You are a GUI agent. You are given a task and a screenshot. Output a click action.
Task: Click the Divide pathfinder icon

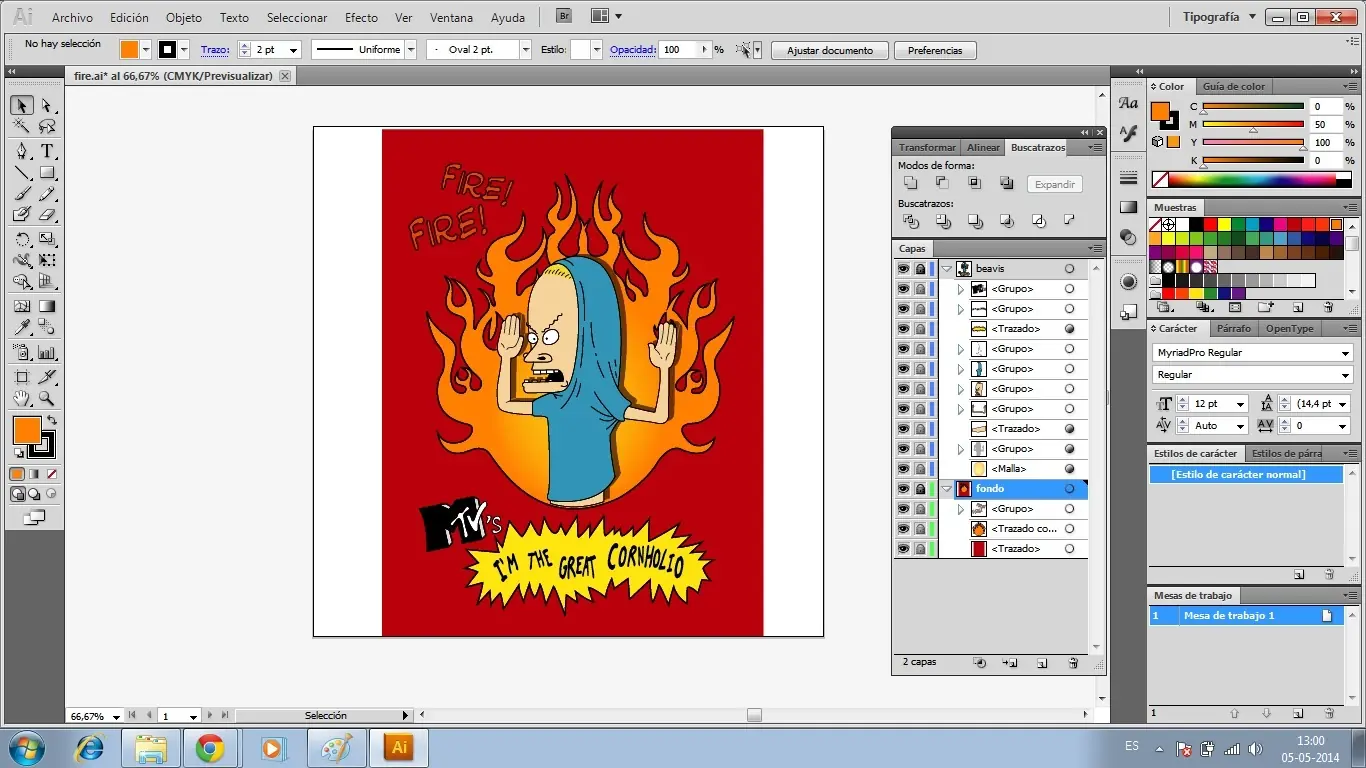[910, 221]
